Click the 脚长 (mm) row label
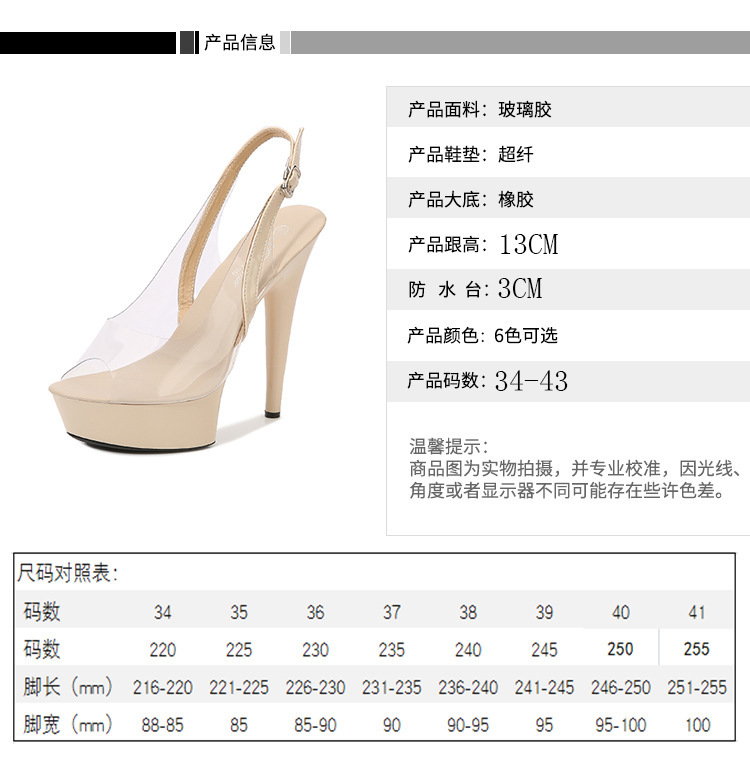750x761 pixels. point(68,687)
